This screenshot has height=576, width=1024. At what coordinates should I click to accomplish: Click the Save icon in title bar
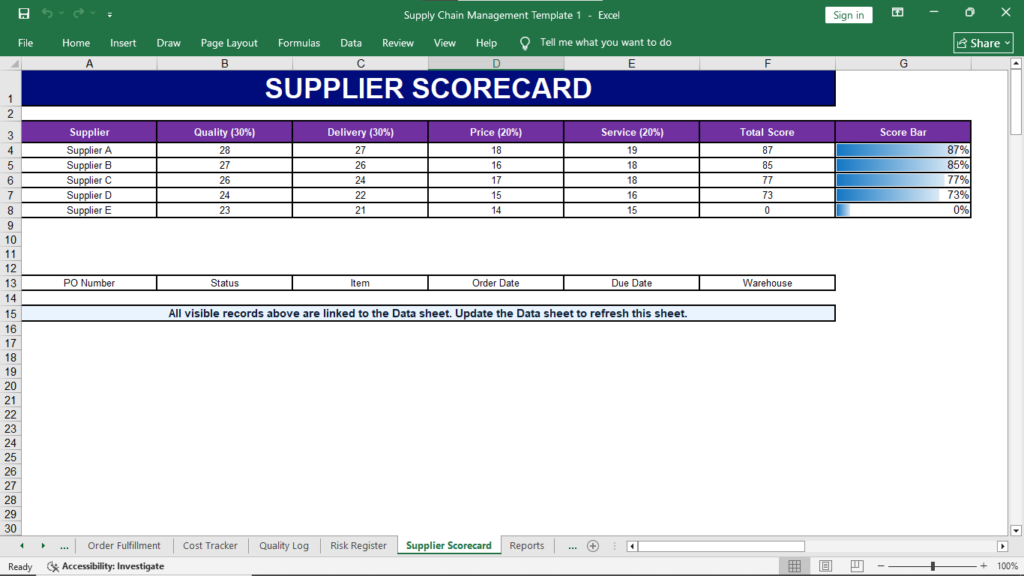click(x=24, y=14)
